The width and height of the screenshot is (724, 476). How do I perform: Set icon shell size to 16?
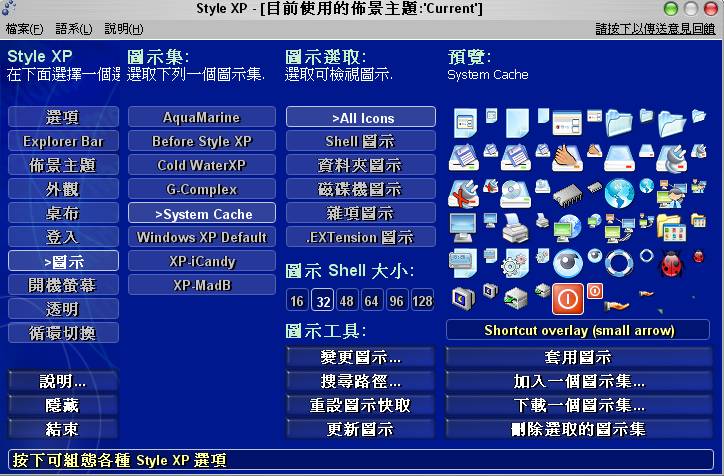coord(297,301)
